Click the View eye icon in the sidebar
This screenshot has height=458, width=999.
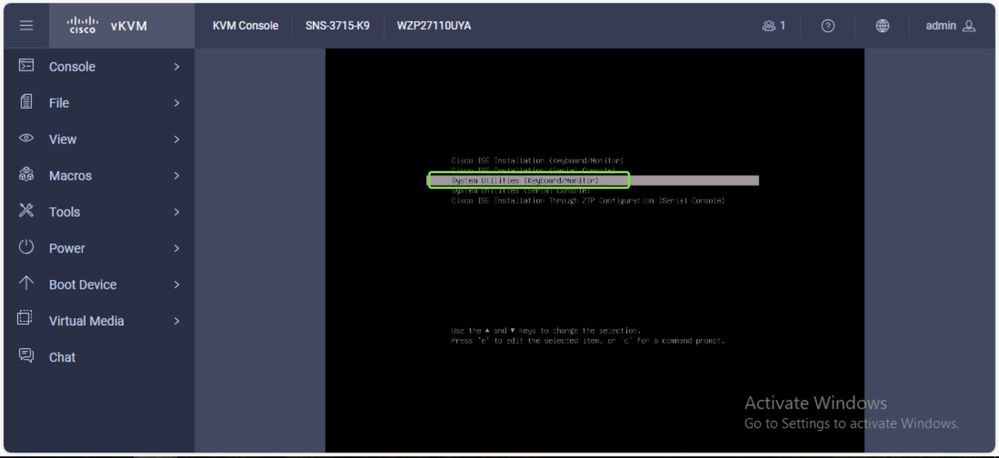click(26, 138)
